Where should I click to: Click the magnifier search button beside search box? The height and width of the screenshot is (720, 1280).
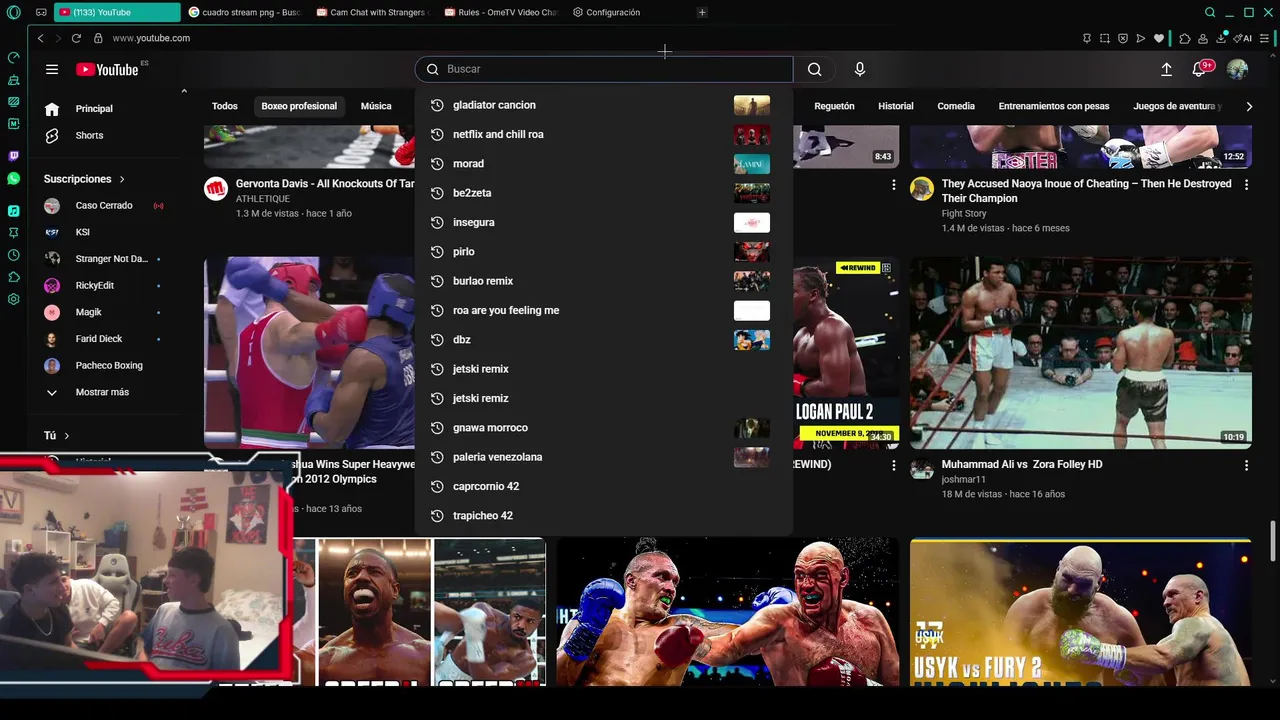[814, 69]
